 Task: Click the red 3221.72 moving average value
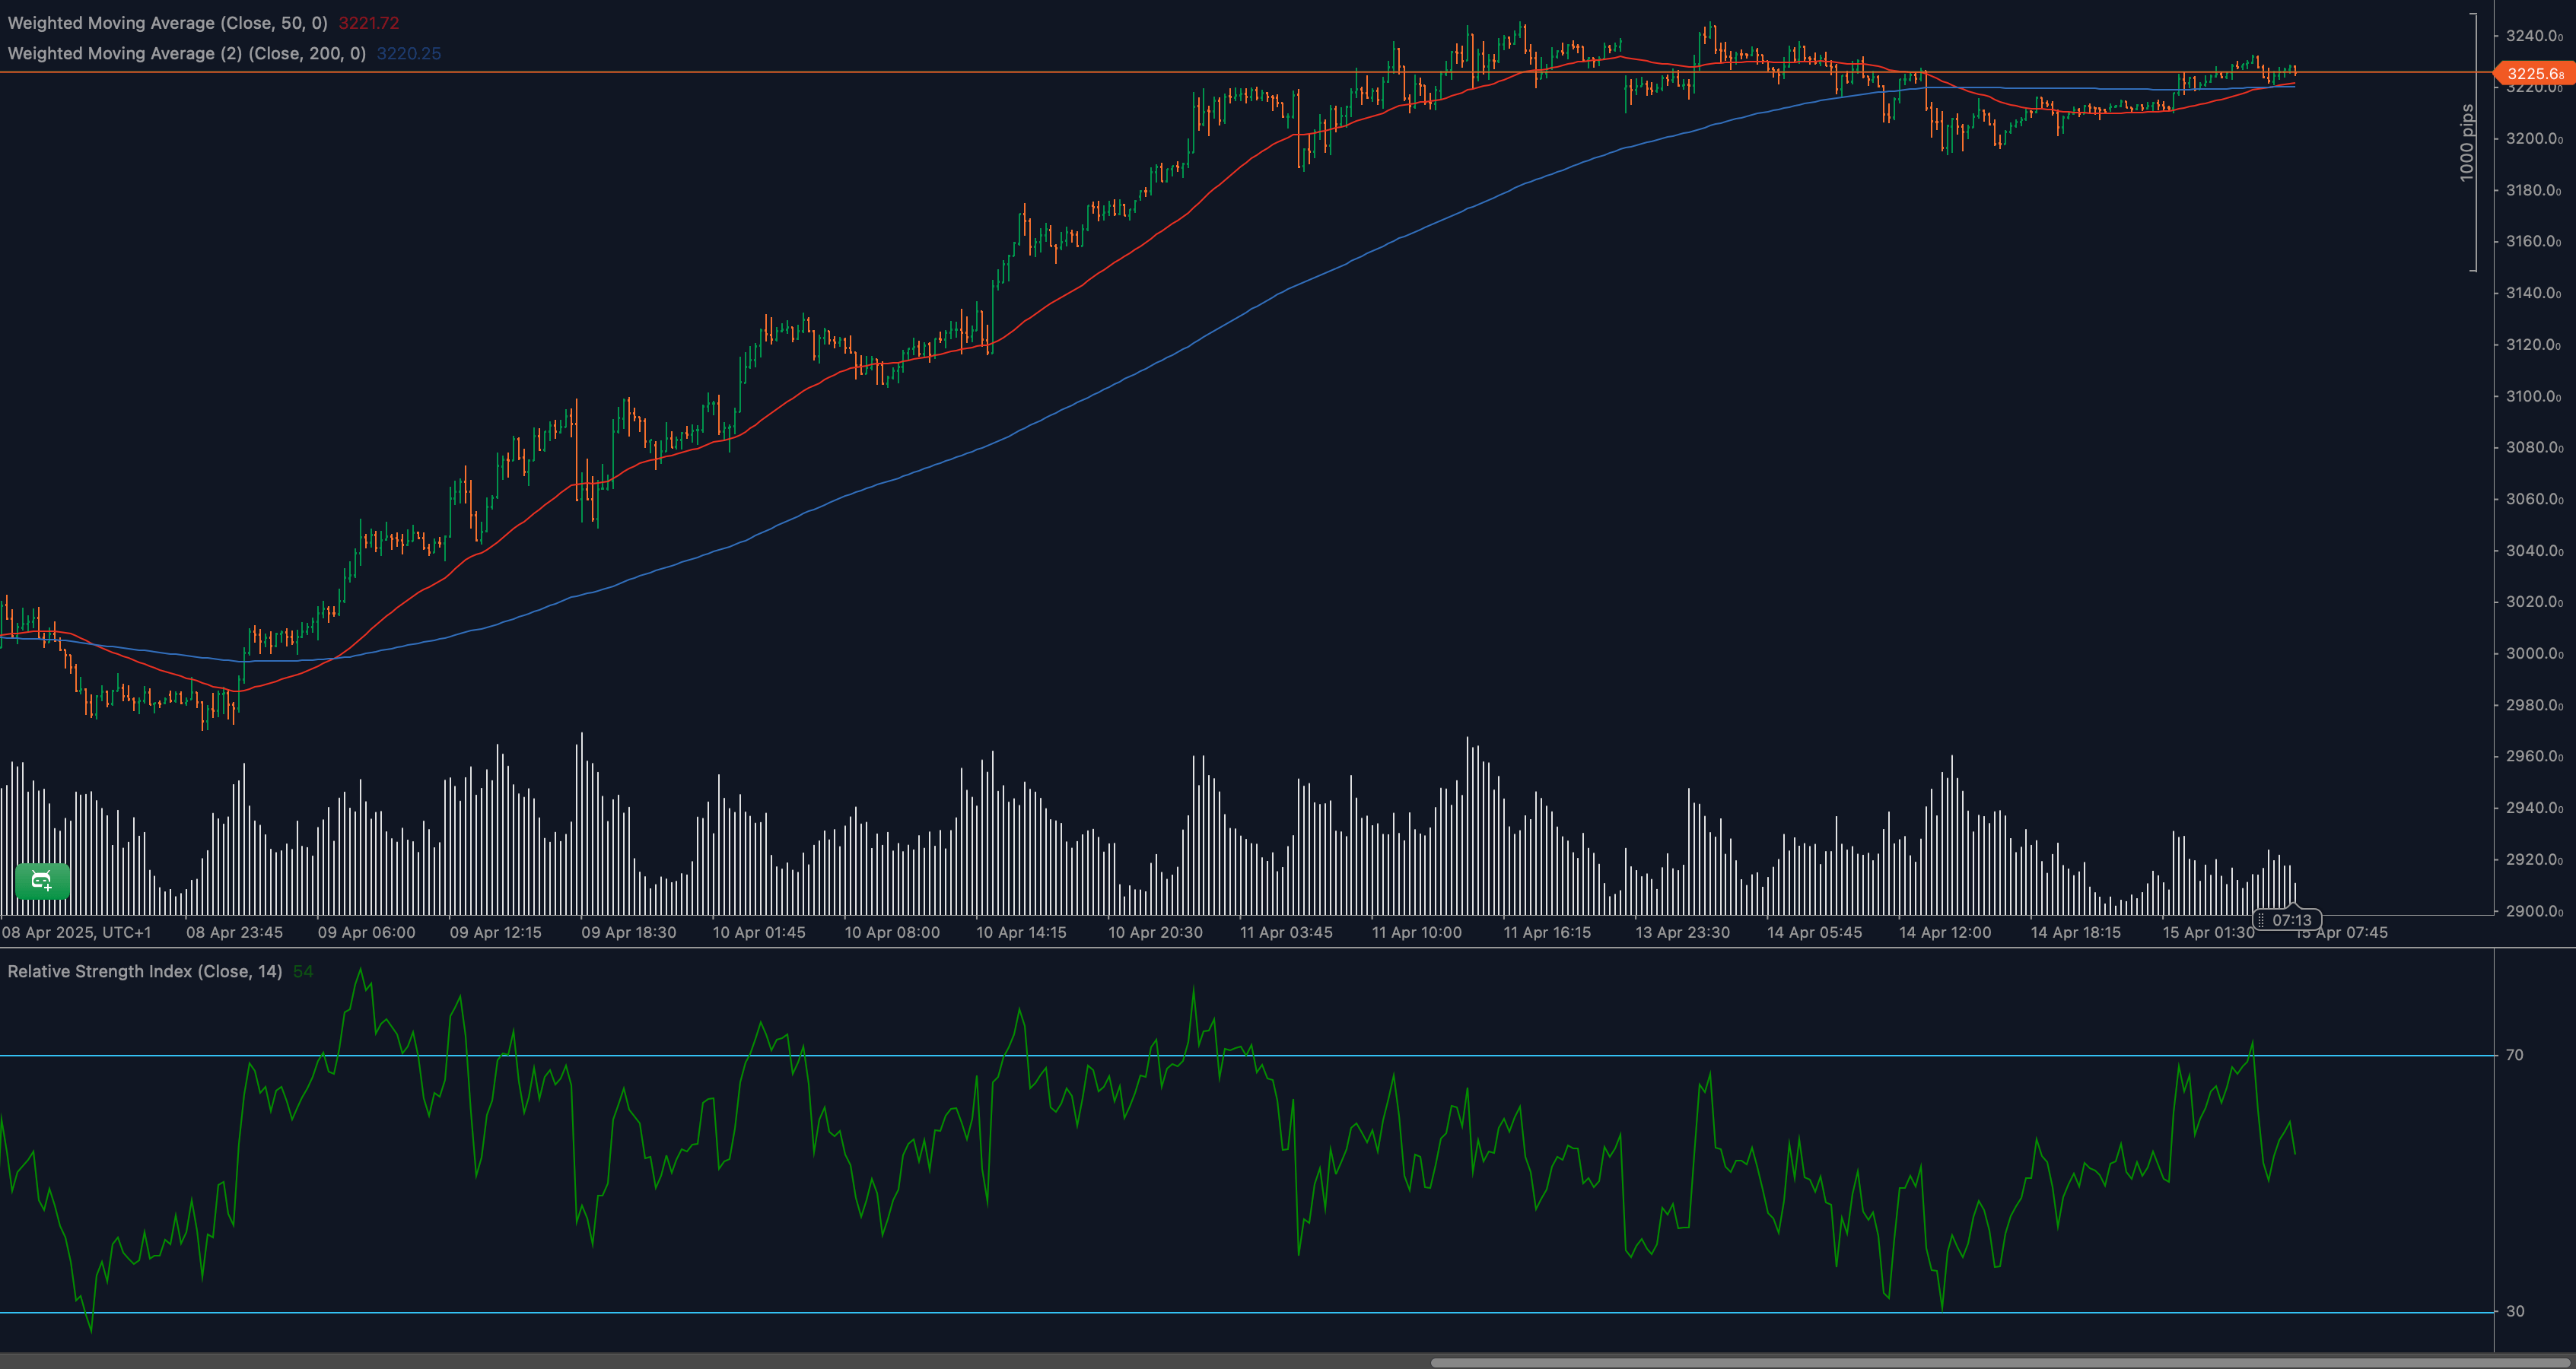coord(369,23)
